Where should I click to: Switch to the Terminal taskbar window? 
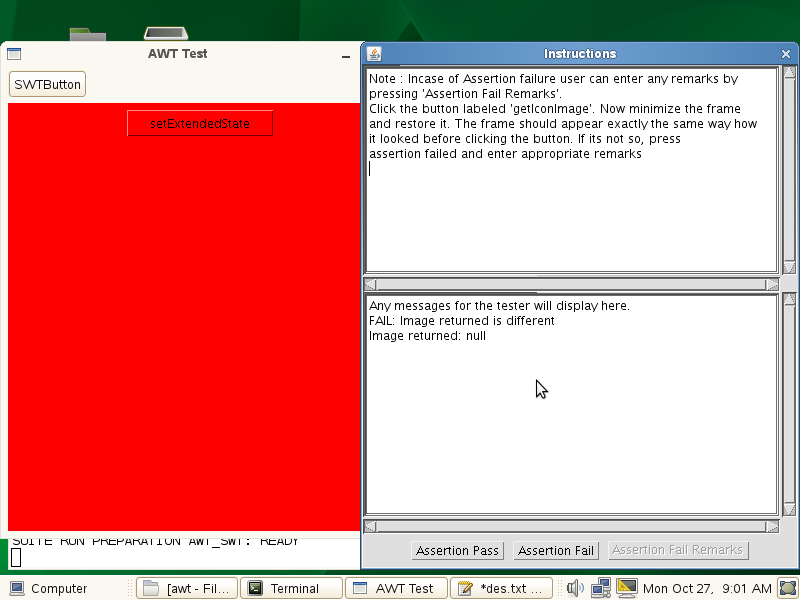(x=294, y=588)
